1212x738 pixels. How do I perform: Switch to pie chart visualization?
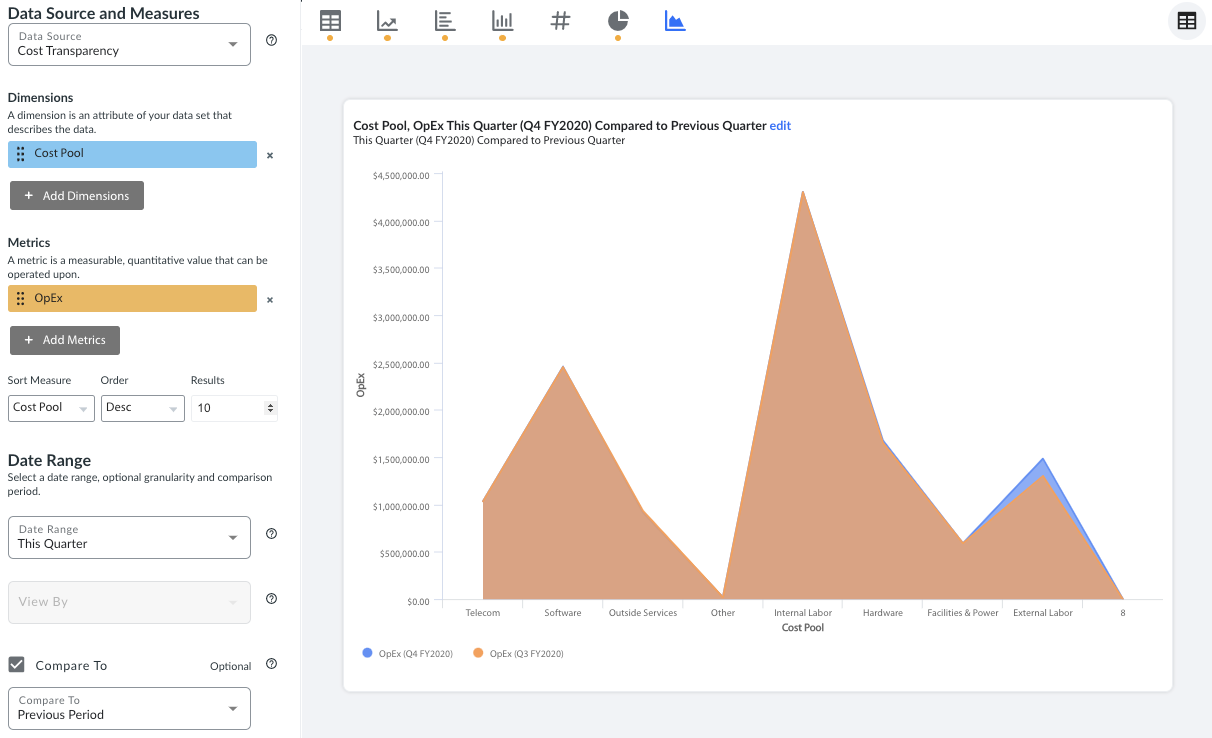[x=618, y=21]
